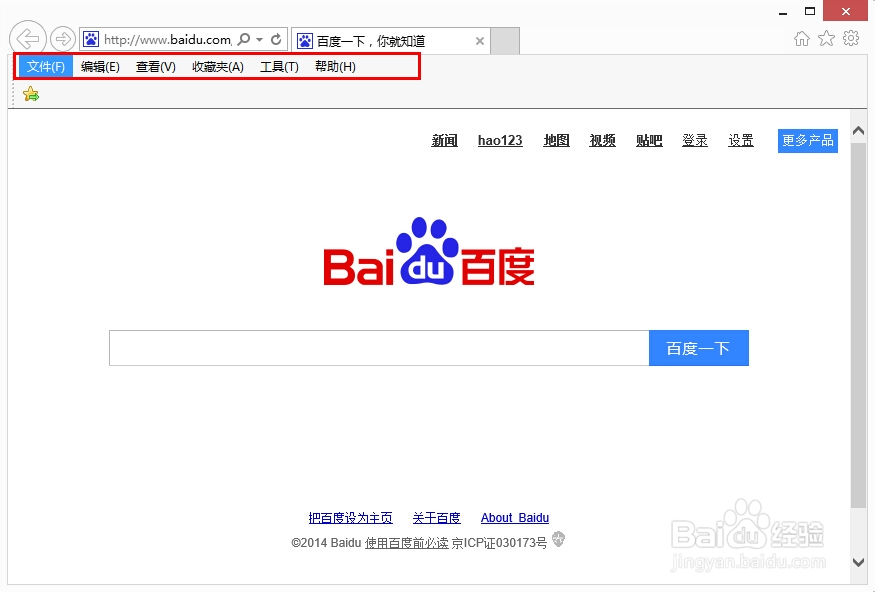Click the scrollbar down arrow
The width and height of the screenshot is (875, 592).
coord(858,562)
